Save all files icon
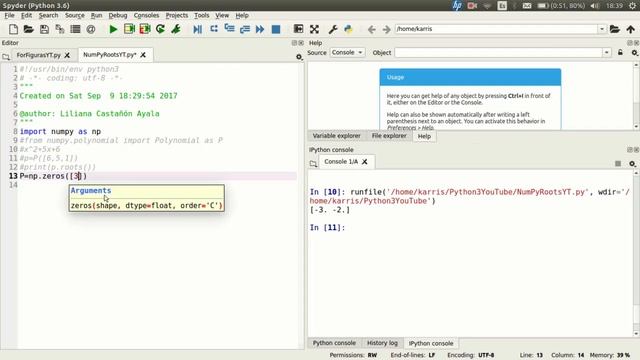The width and height of the screenshot is (640, 360). (60, 29)
